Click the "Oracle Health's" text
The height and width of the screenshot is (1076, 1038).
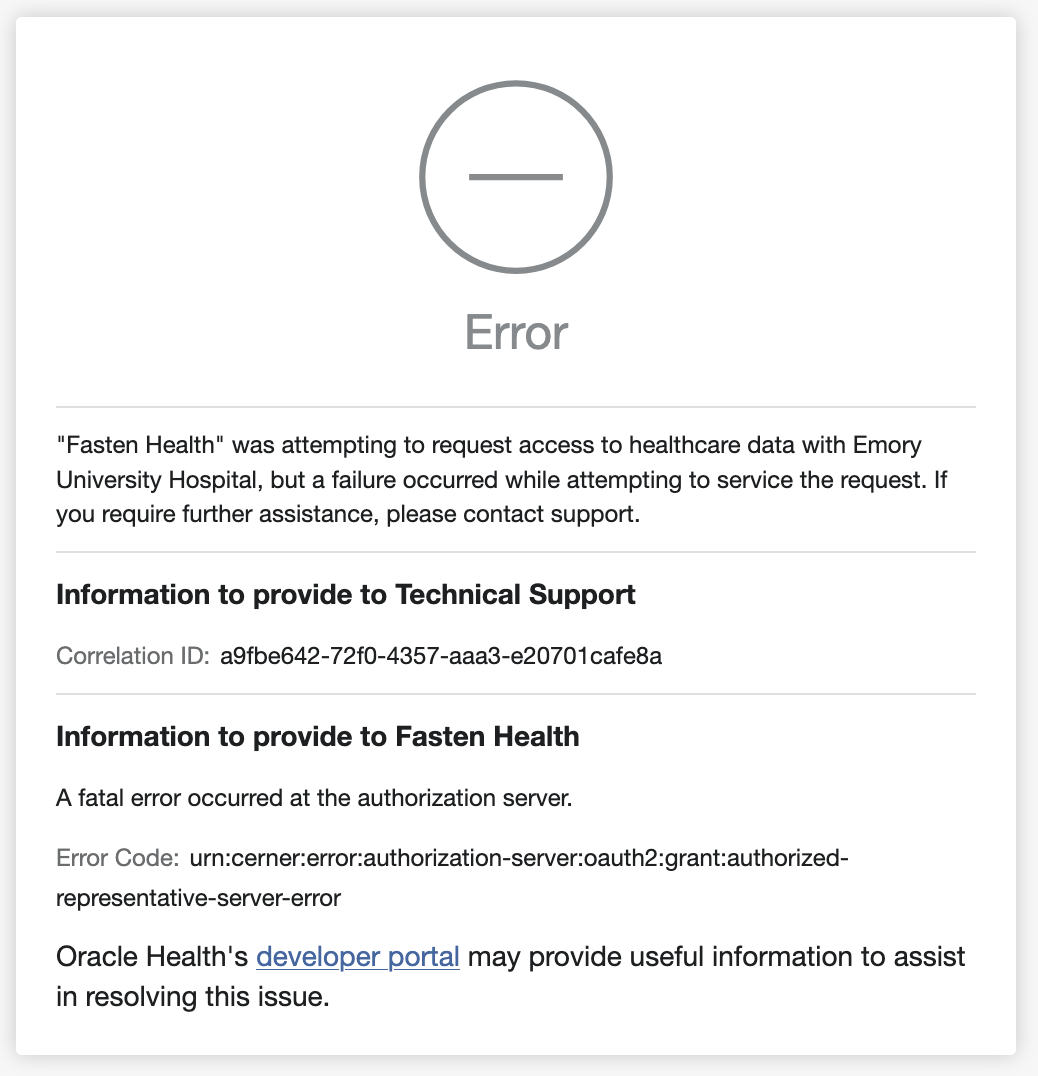(x=152, y=957)
